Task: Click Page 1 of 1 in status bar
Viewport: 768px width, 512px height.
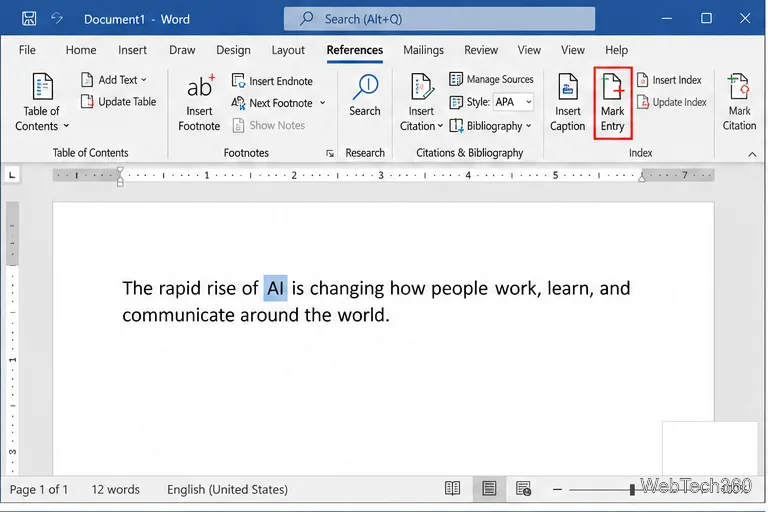Action: [39, 489]
